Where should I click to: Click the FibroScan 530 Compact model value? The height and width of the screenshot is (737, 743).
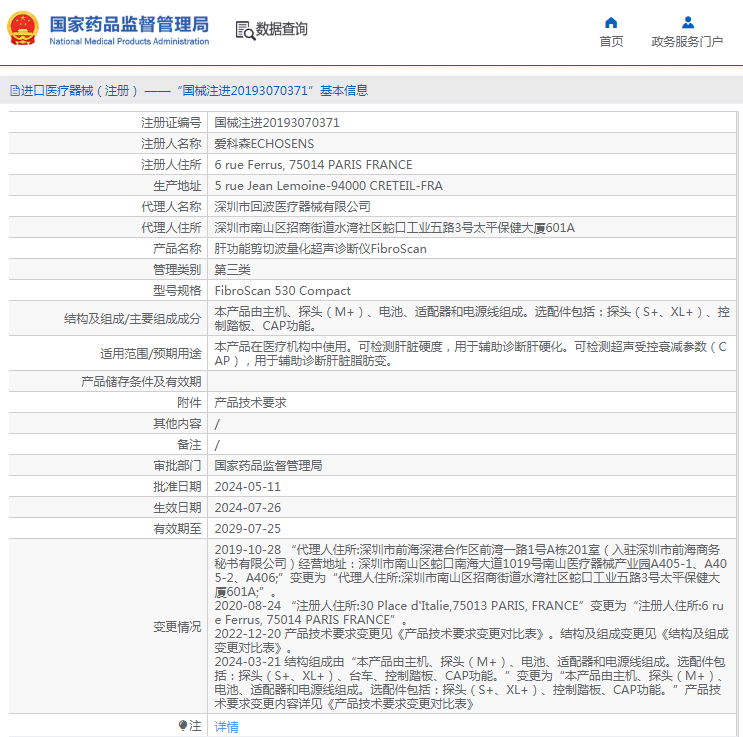pos(283,291)
